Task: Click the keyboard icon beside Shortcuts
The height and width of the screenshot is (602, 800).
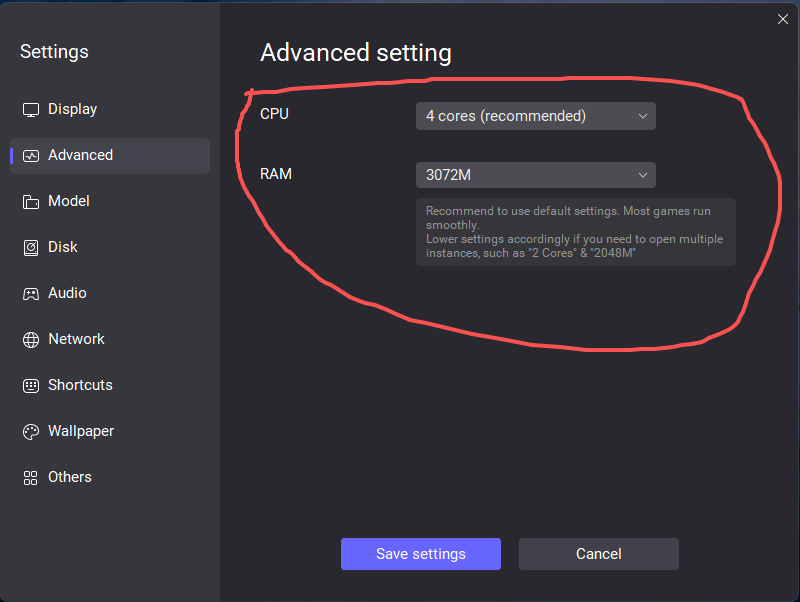Action: pos(30,386)
